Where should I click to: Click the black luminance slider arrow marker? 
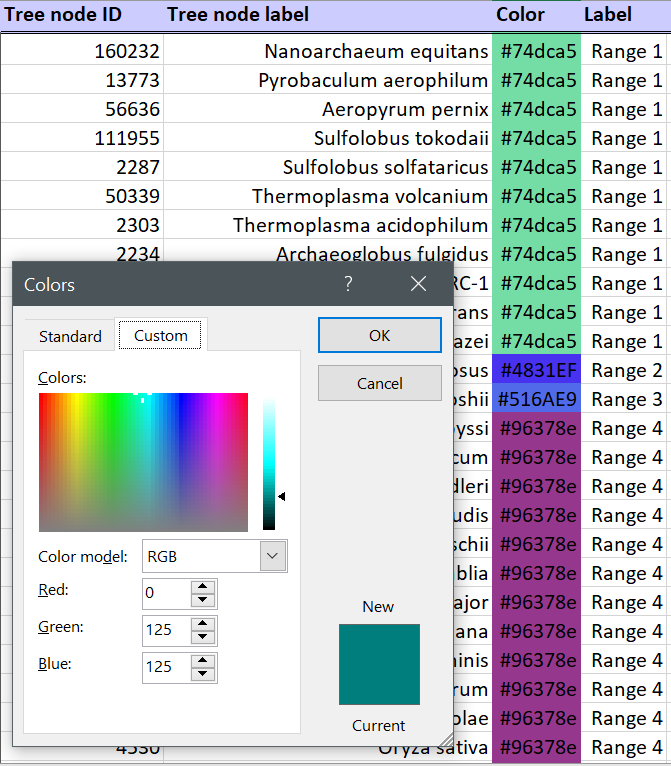[x=282, y=496]
